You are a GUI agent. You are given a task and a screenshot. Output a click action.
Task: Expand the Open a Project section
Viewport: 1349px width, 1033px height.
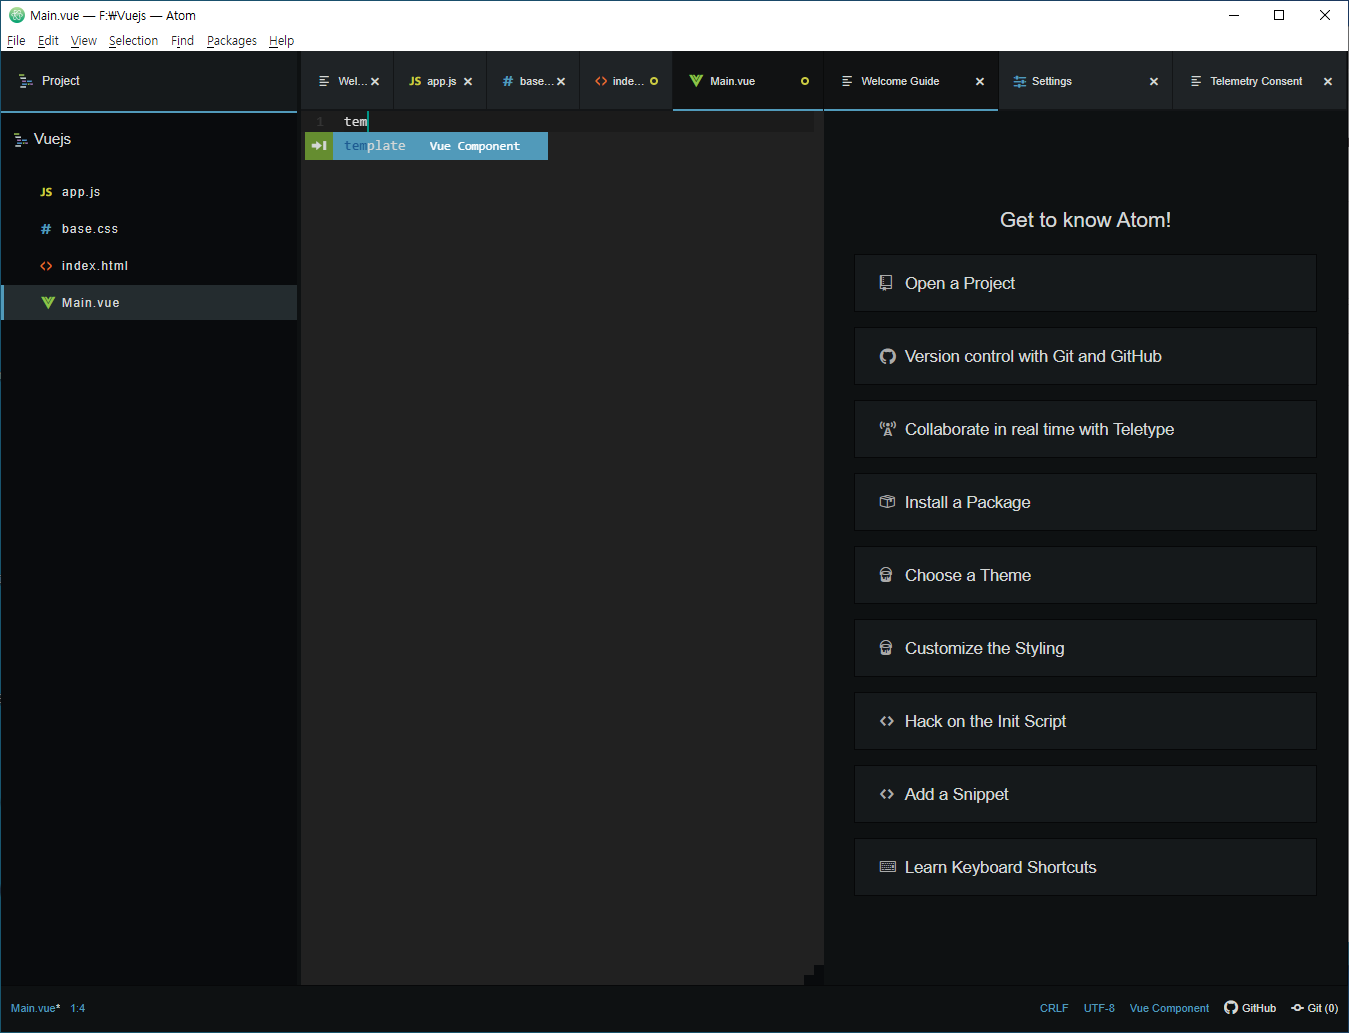tap(1085, 283)
